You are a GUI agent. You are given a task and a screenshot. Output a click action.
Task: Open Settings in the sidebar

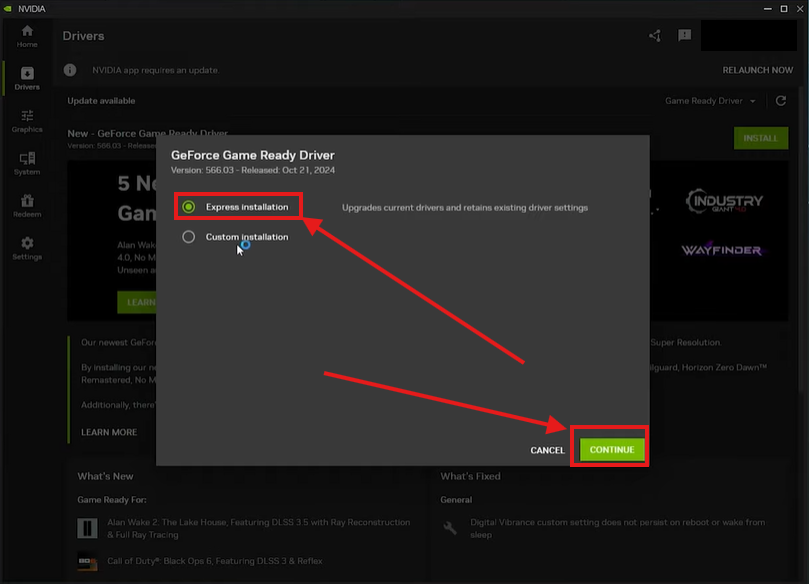27,248
